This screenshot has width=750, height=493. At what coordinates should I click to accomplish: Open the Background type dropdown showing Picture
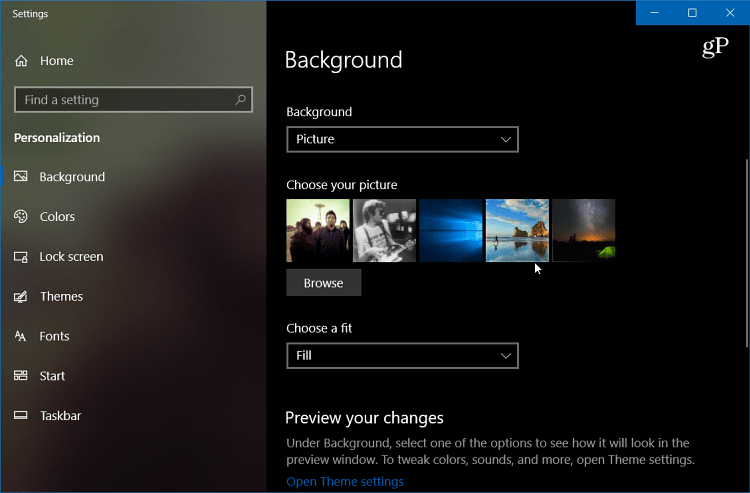click(402, 139)
